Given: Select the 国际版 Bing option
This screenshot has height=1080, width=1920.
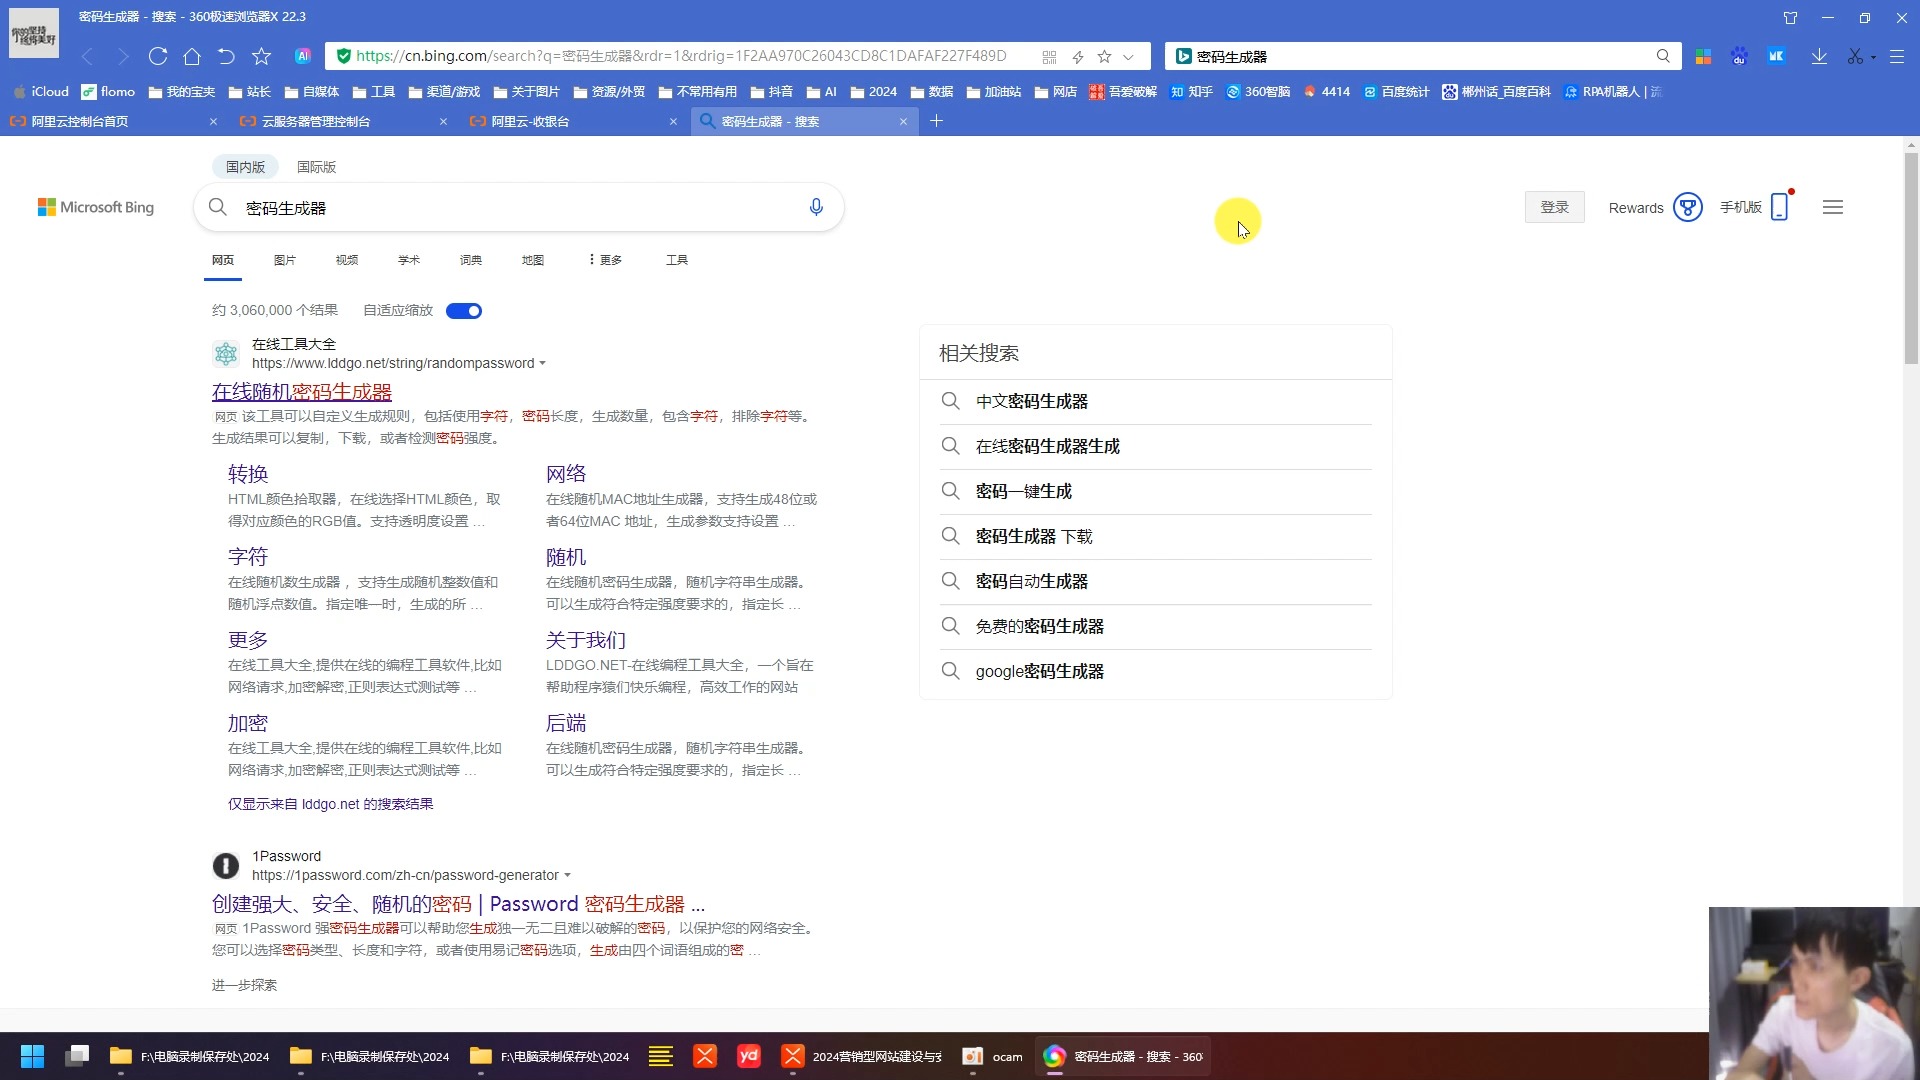Looking at the screenshot, I should click(316, 167).
